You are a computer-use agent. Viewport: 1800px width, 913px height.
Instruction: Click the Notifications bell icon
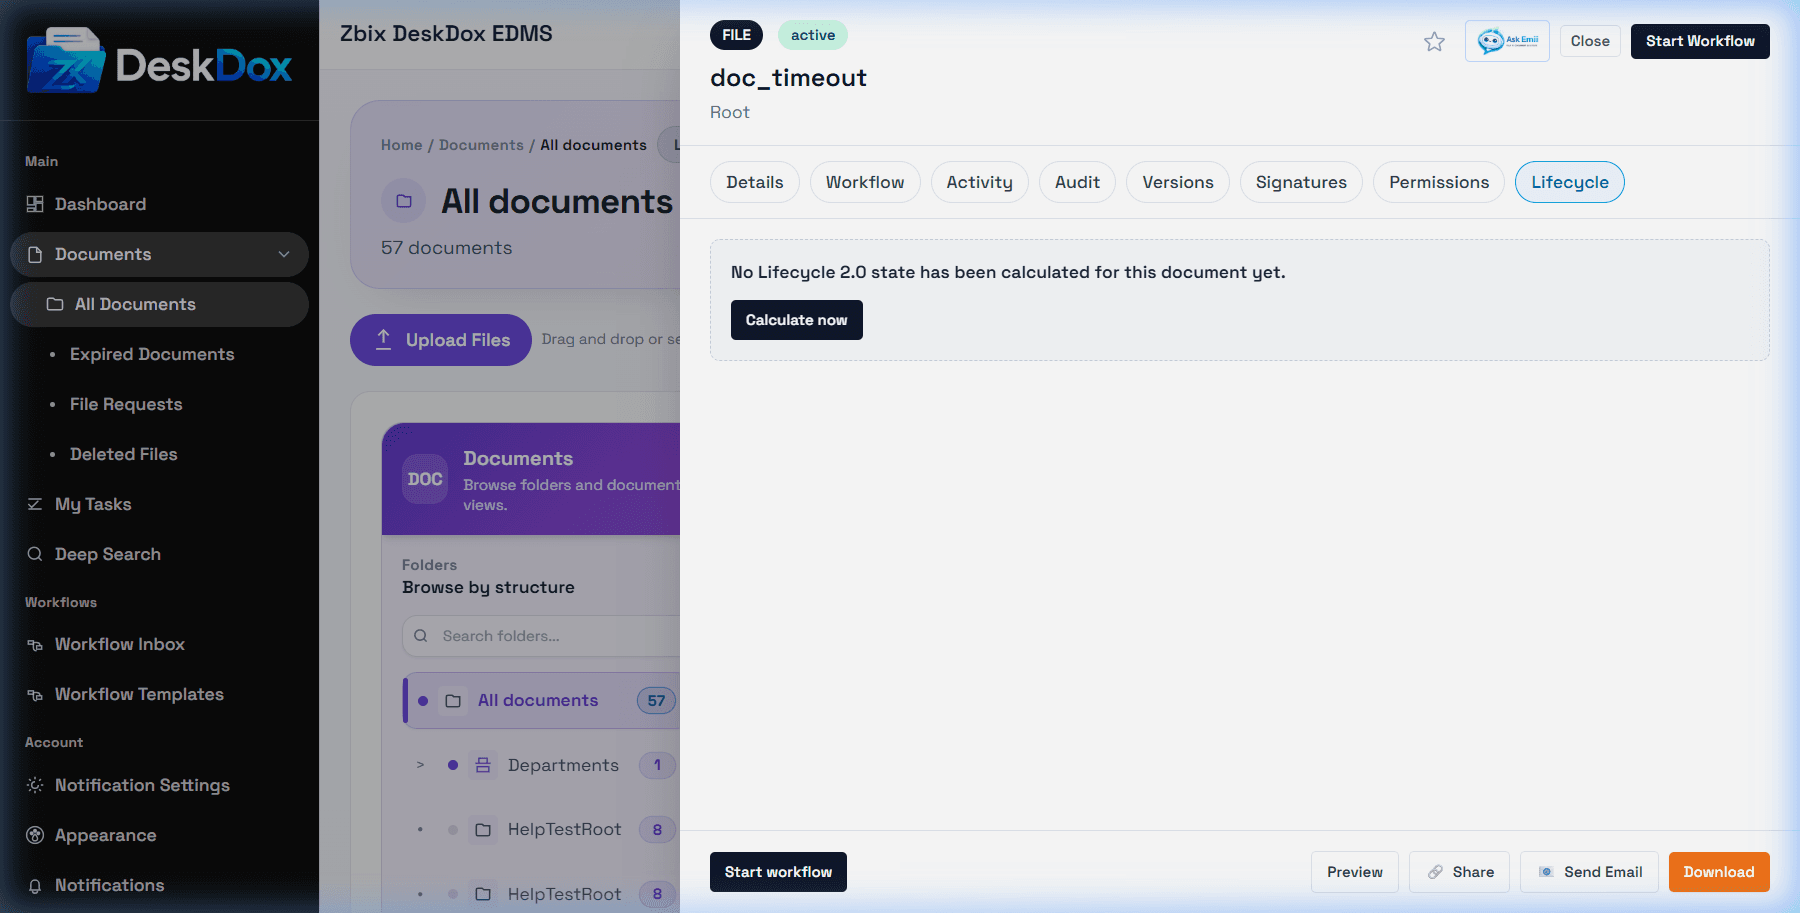(x=35, y=886)
